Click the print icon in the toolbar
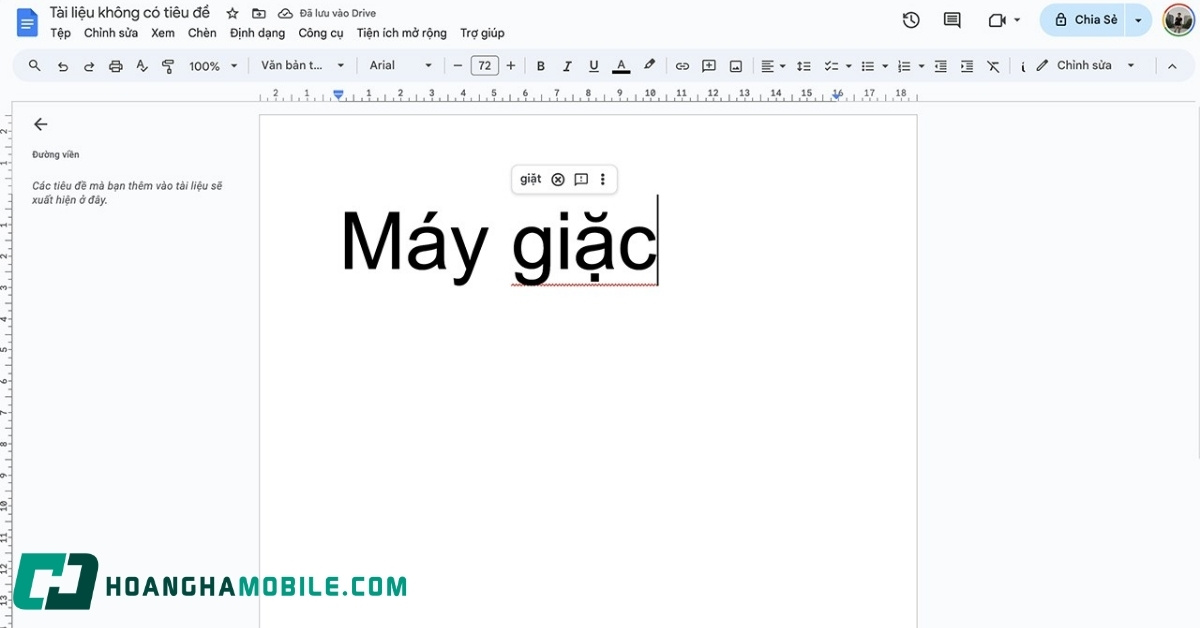Image resolution: width=1200 pixels, height=628 pixels. (115, 66)
